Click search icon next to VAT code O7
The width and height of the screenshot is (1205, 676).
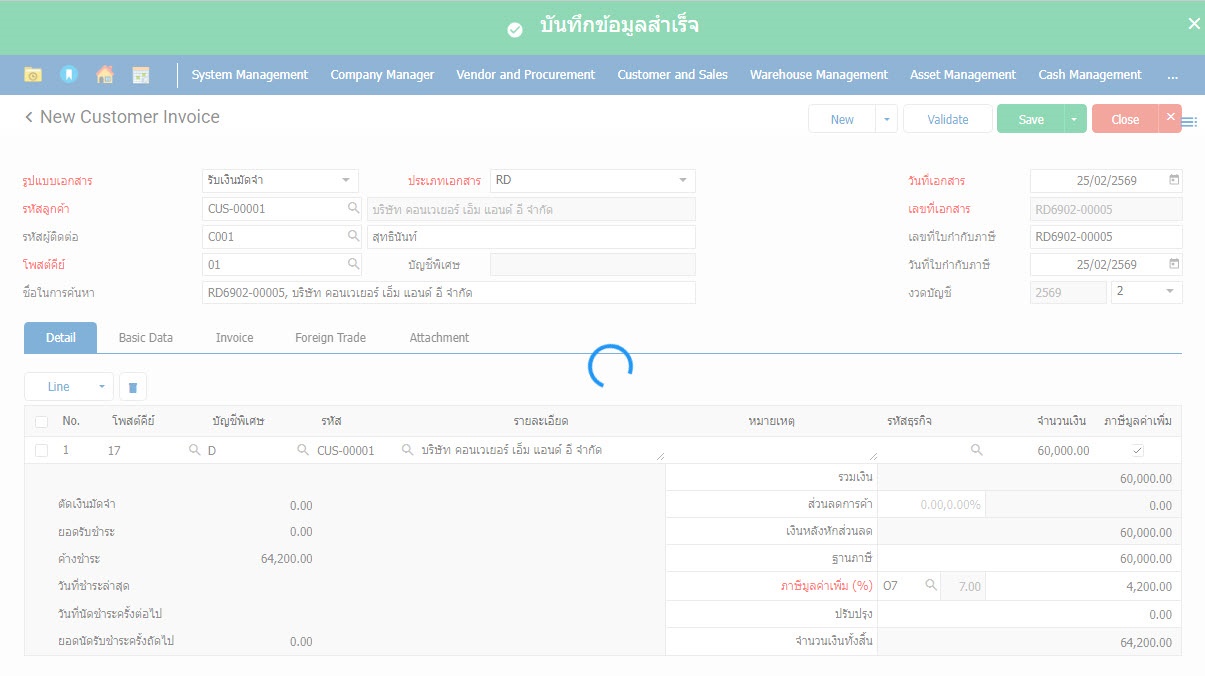click(x=930, y=586)
